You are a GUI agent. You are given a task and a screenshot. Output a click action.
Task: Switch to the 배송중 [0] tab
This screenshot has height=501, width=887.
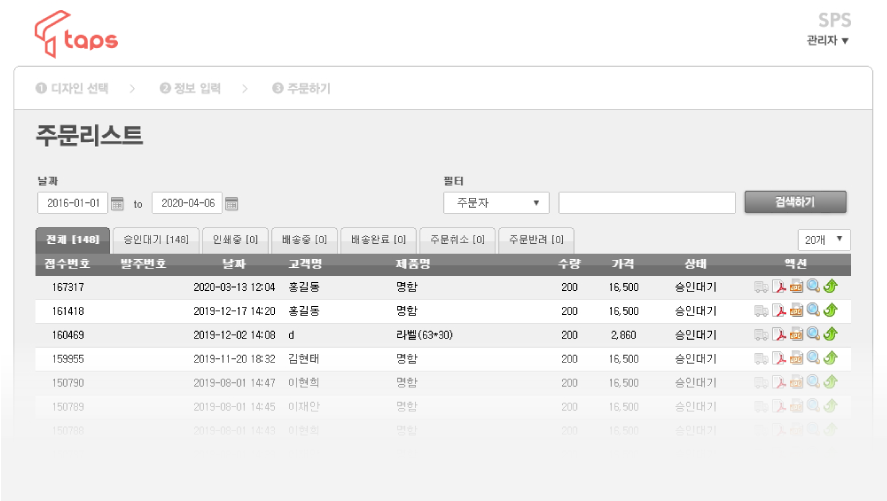pyautogui.click(x=304, y=240)
